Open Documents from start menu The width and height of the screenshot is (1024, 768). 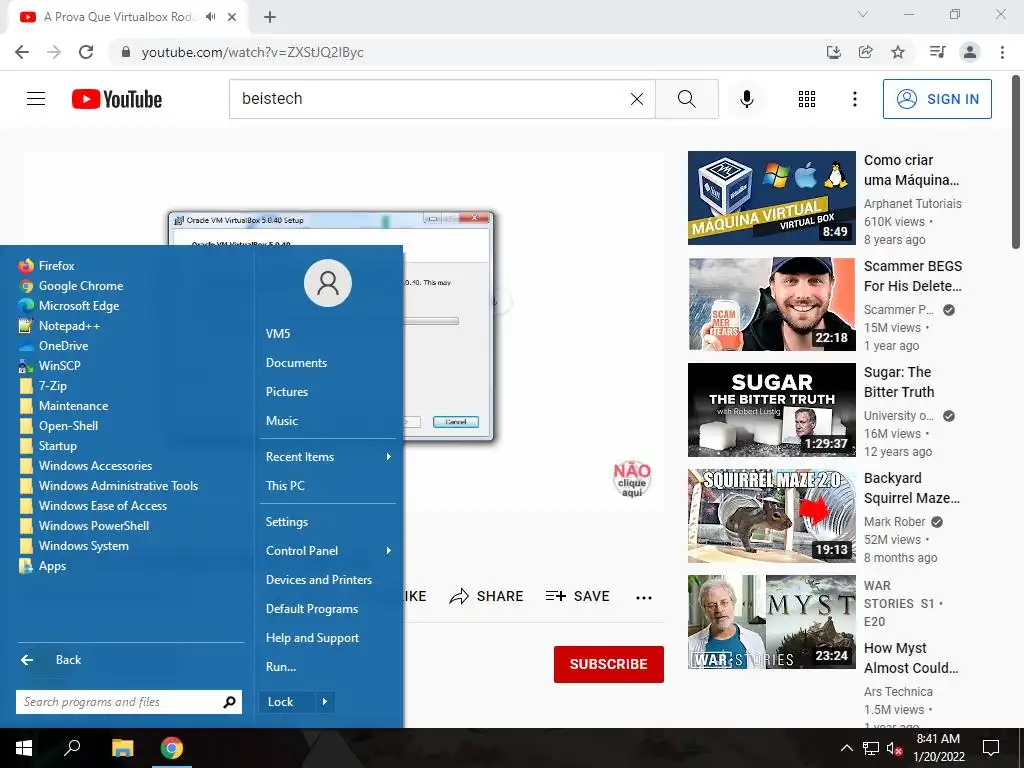coord(296,363)
